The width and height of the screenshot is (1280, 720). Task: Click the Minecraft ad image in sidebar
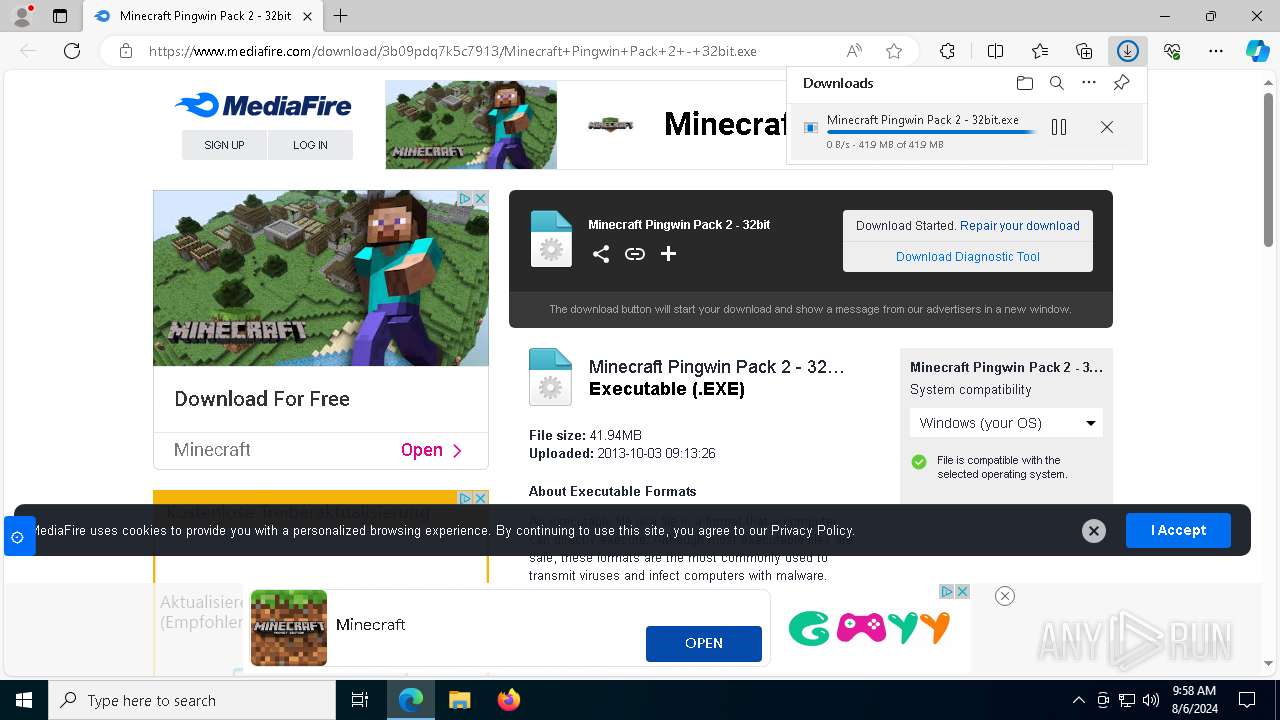pyautogui.click(x=321, y=278)
